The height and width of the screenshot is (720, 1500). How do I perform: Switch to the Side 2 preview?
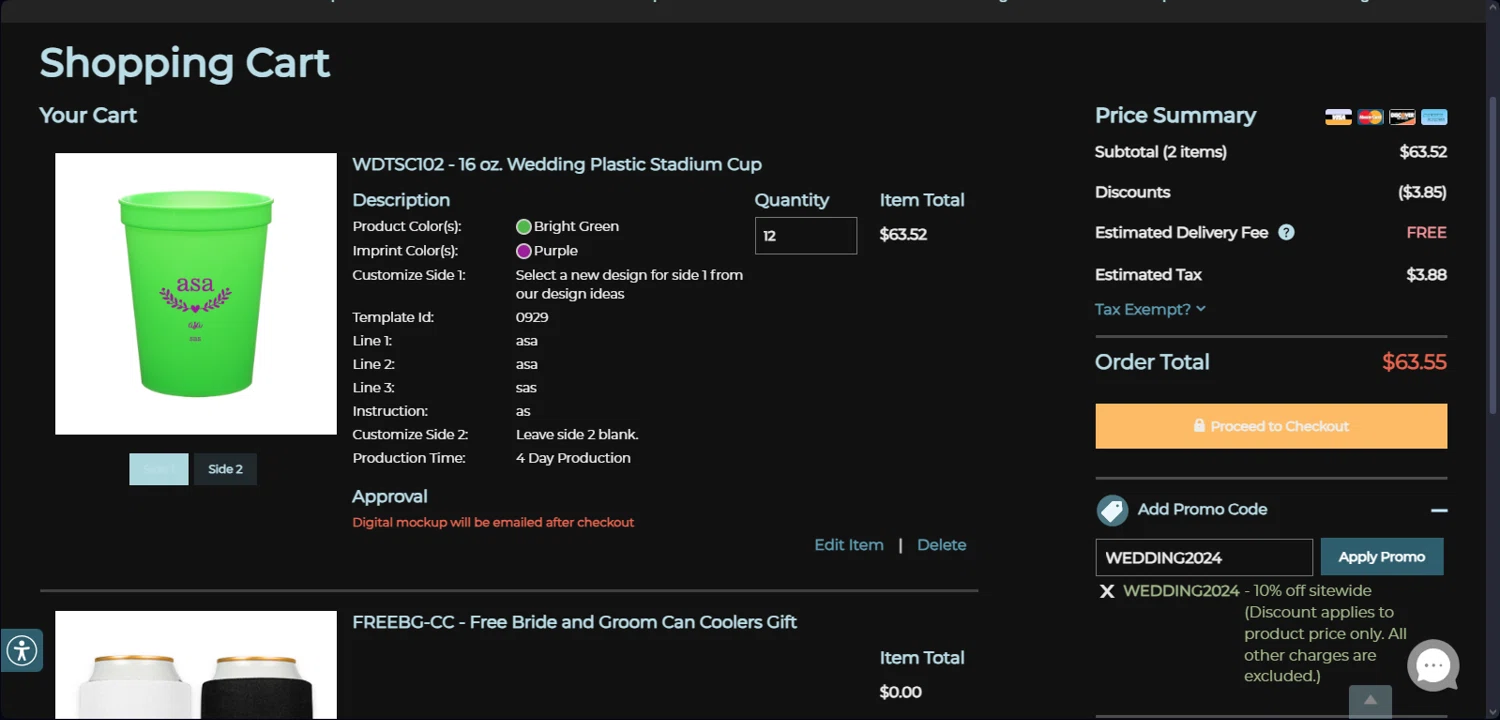(x=225, y=469)
